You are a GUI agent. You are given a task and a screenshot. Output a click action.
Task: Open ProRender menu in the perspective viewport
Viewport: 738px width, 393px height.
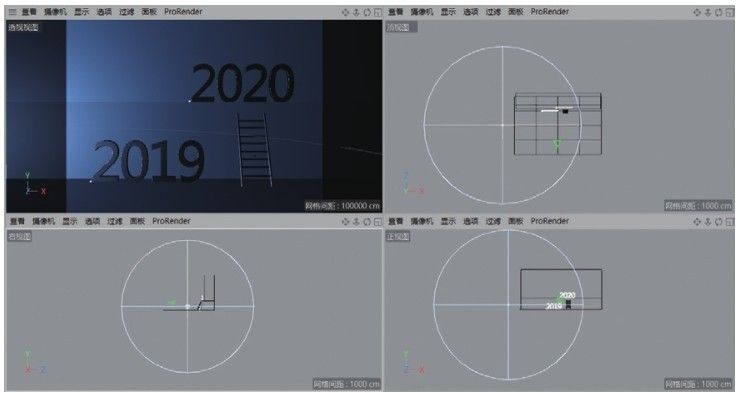183,12
